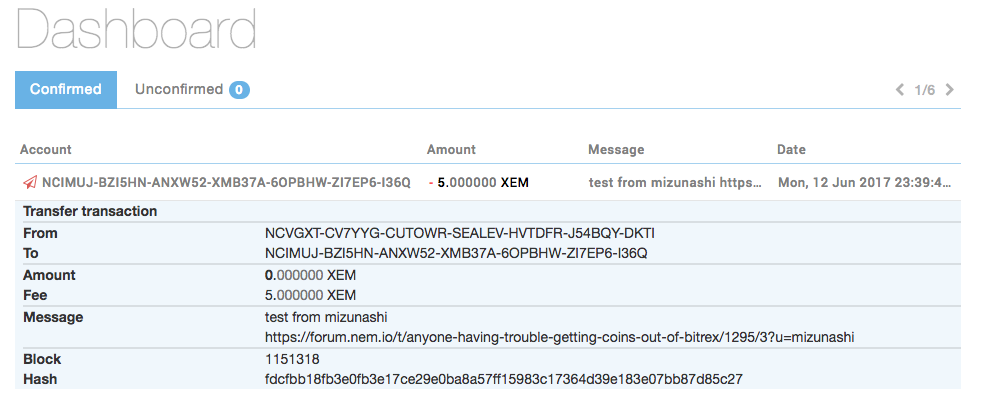Click the transaction hash value fdcfbb18
This screenshot has height=395, width=984.
point(504,379)
